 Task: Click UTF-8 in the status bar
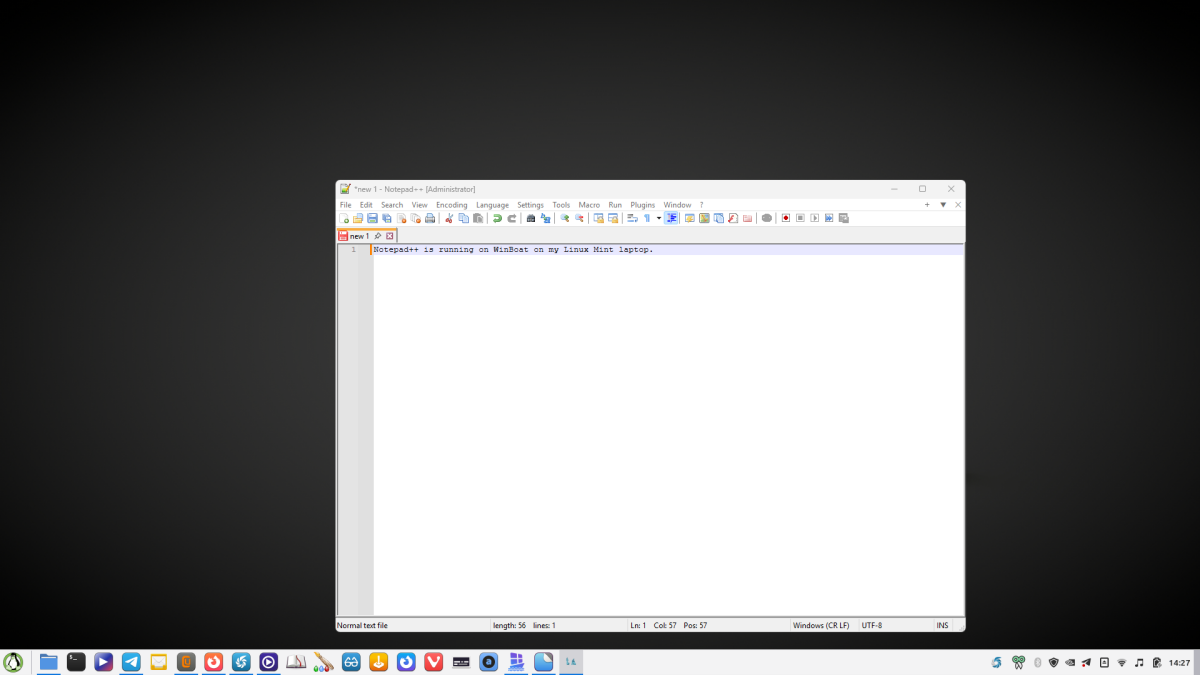coord(871,625)
